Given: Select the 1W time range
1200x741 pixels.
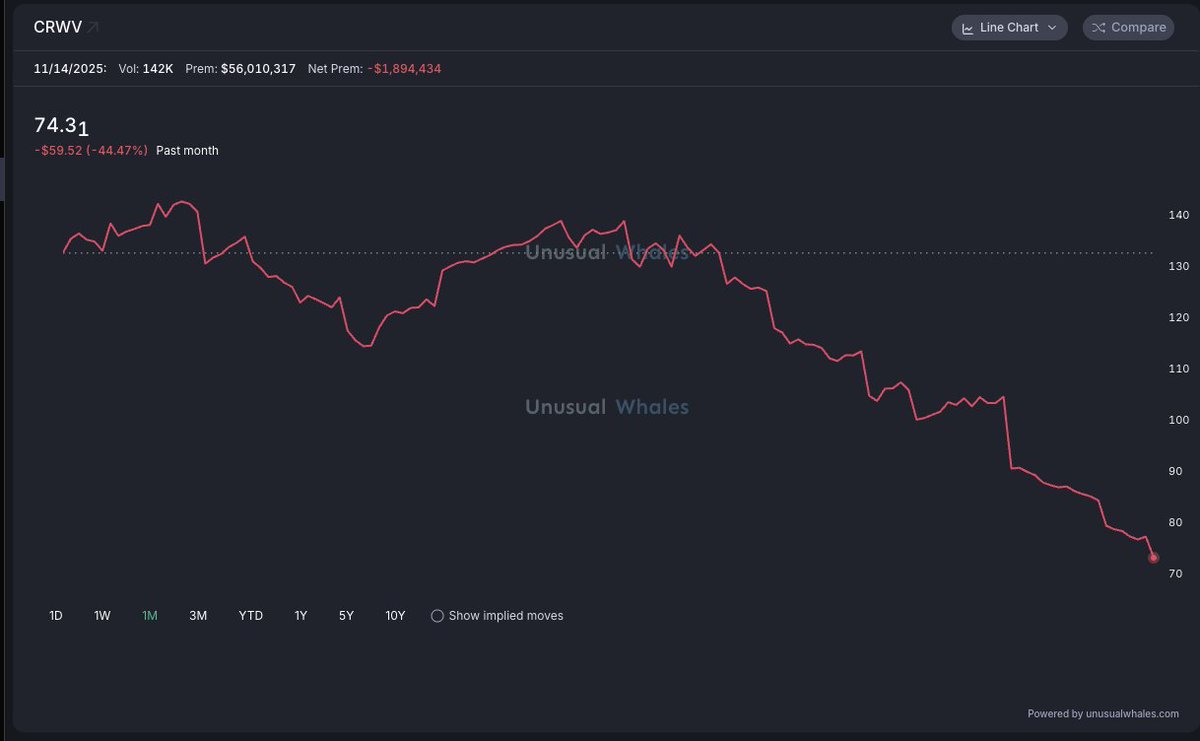Looking at the screenshot, I should click(102, 616).
